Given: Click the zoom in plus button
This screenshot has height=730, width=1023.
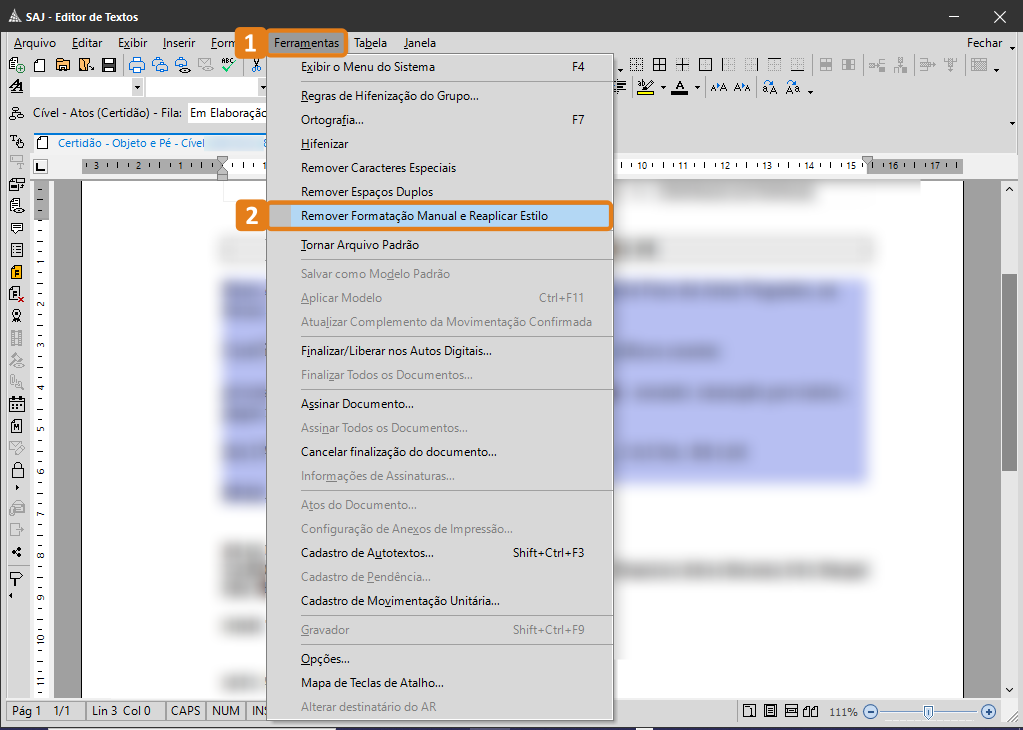Looking at the screenshot, I should (x=988, y=712).
